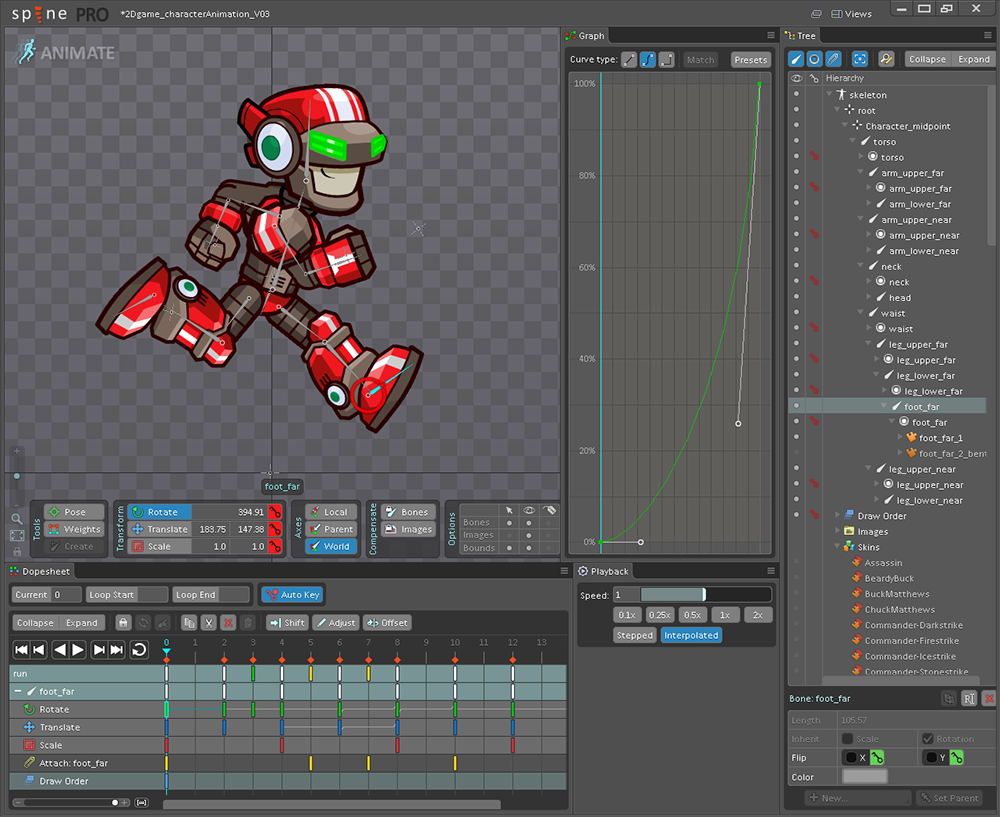Click the bone Color swatch
This screenshot has height=817, width=1000.
coord(864,776)
